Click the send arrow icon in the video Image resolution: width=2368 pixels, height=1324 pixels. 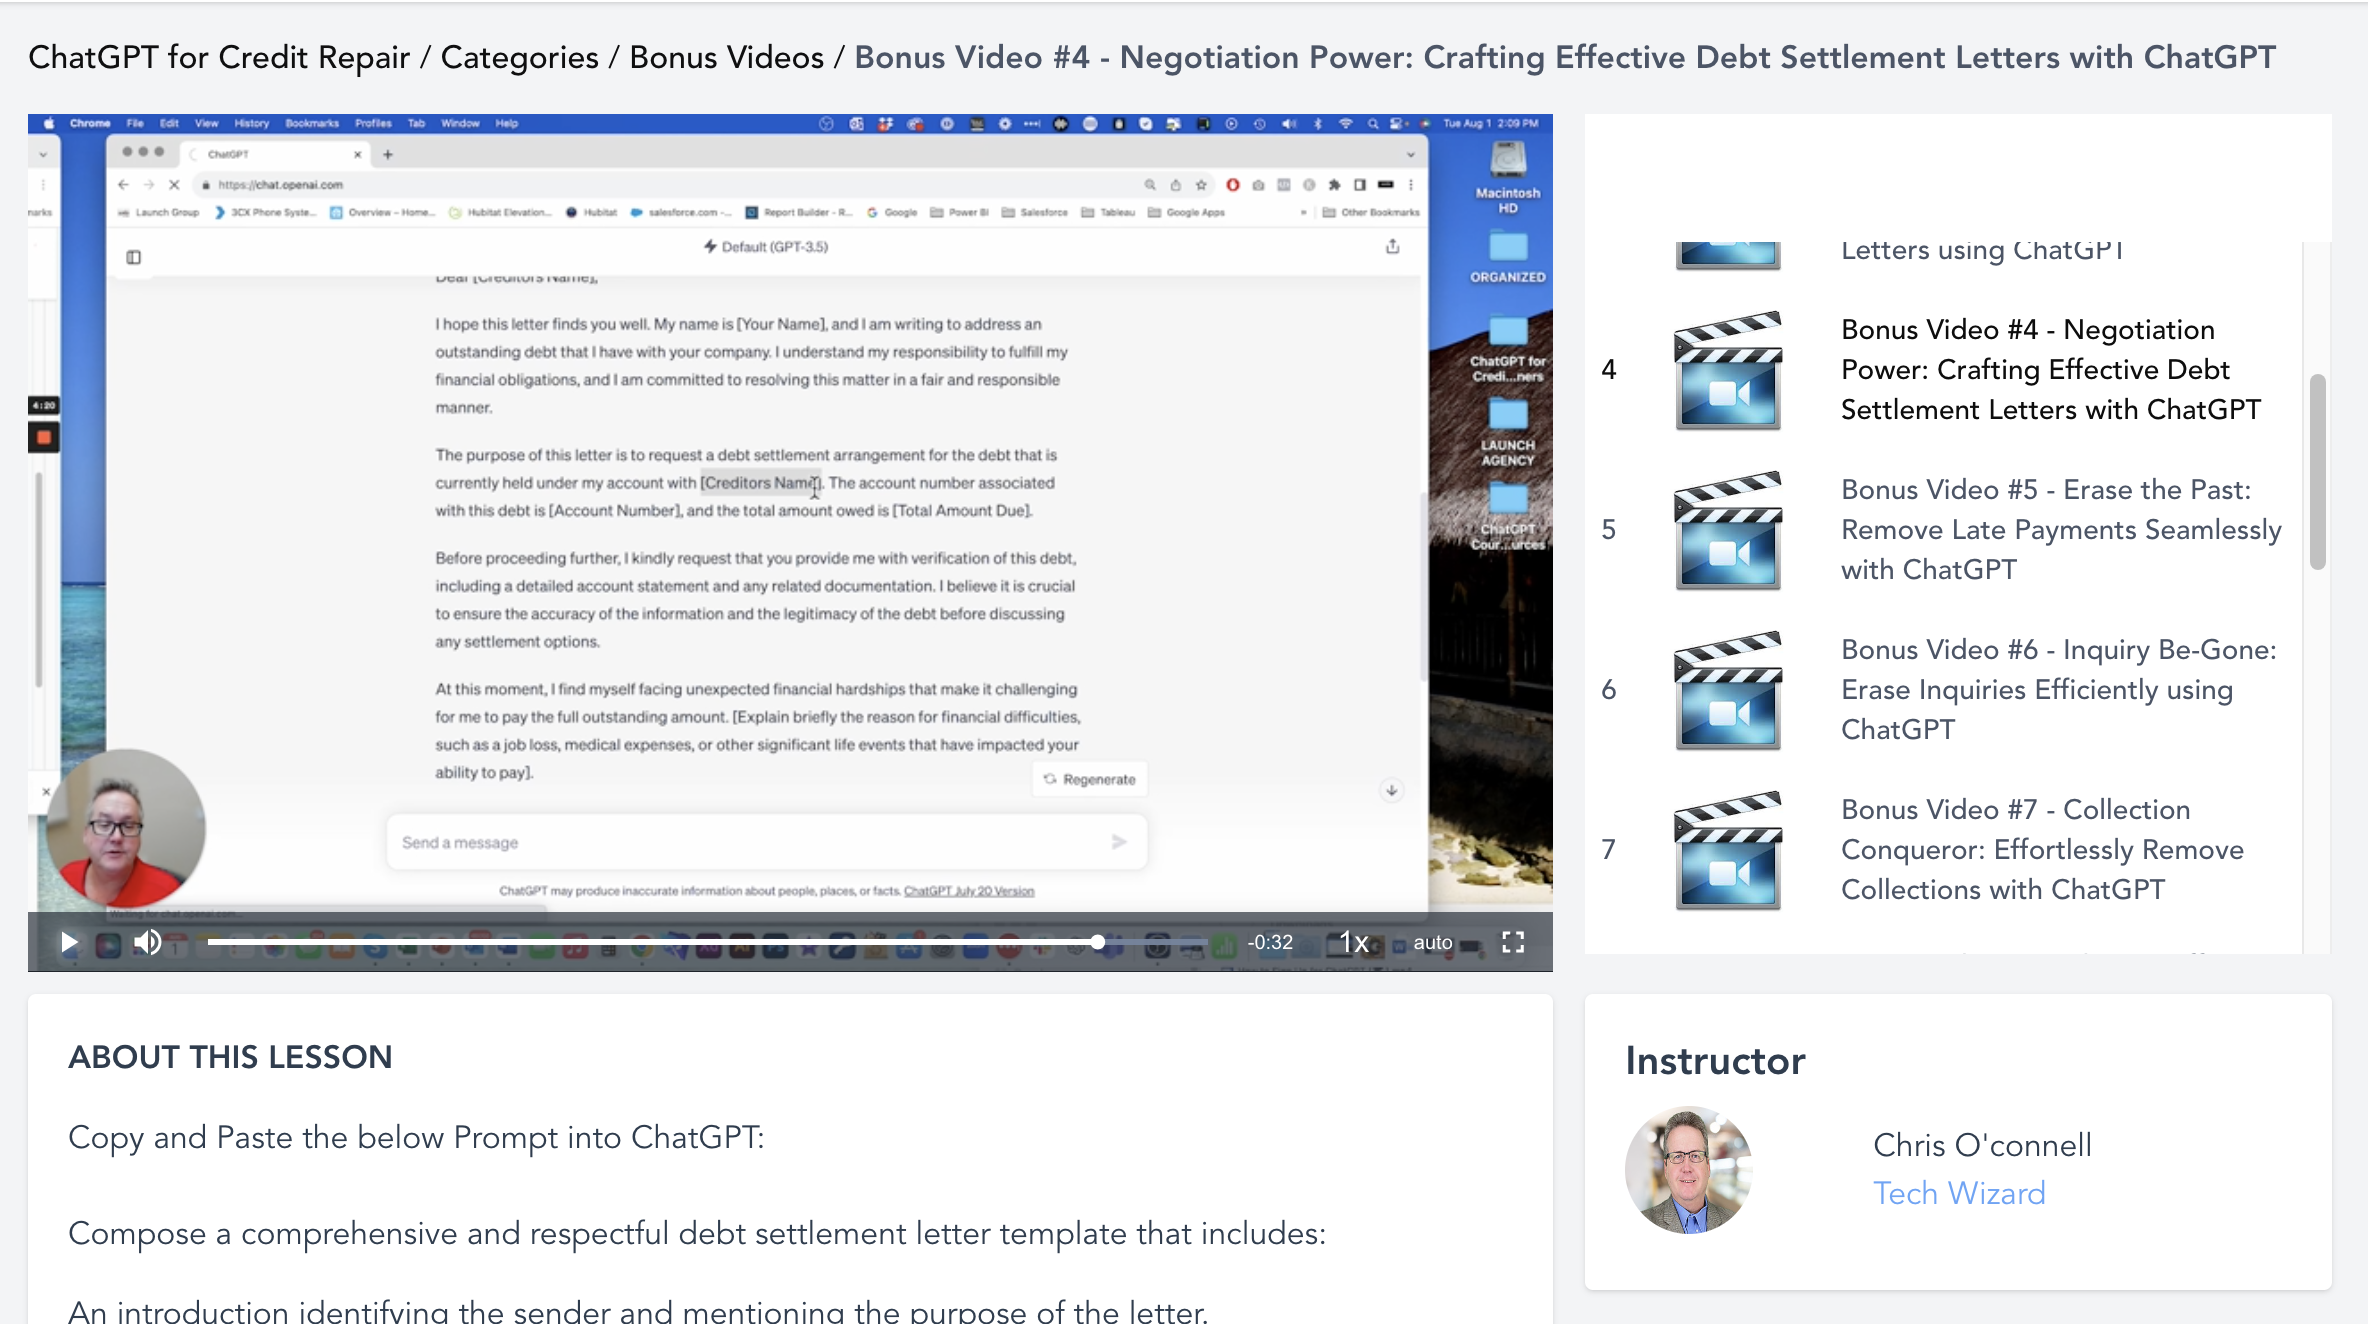[x=1119, y=842]
